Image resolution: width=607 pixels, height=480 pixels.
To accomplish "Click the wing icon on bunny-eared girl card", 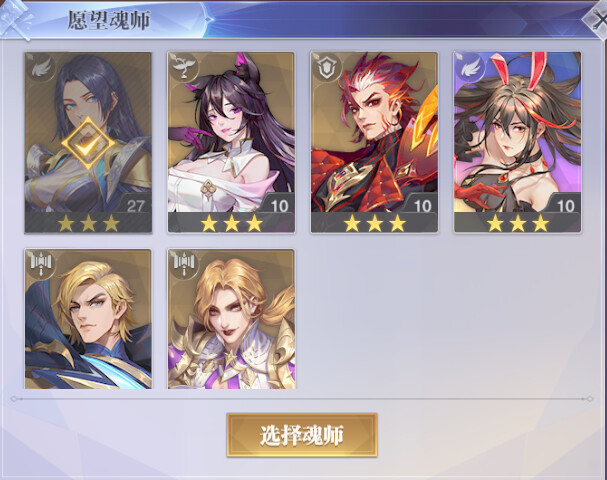I will coord(470,69).
